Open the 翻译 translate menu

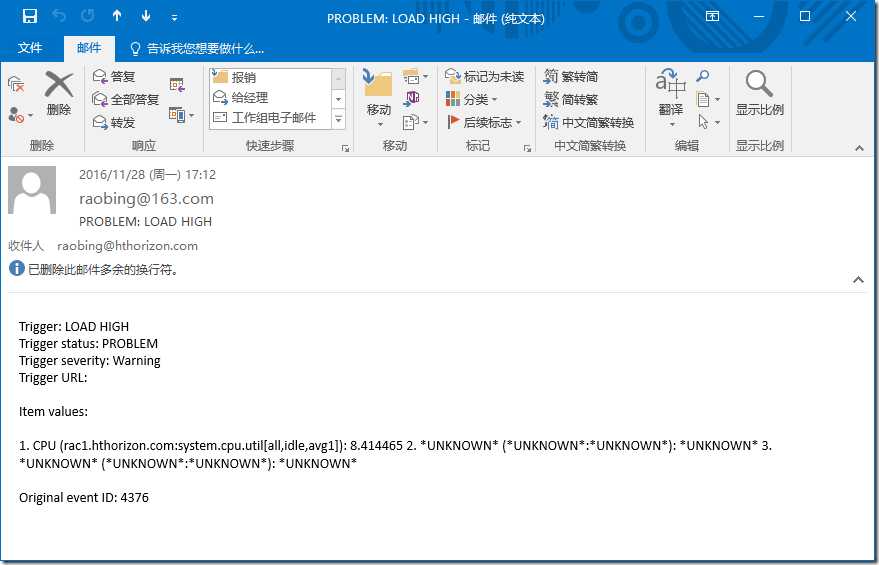tap(671, 98)
